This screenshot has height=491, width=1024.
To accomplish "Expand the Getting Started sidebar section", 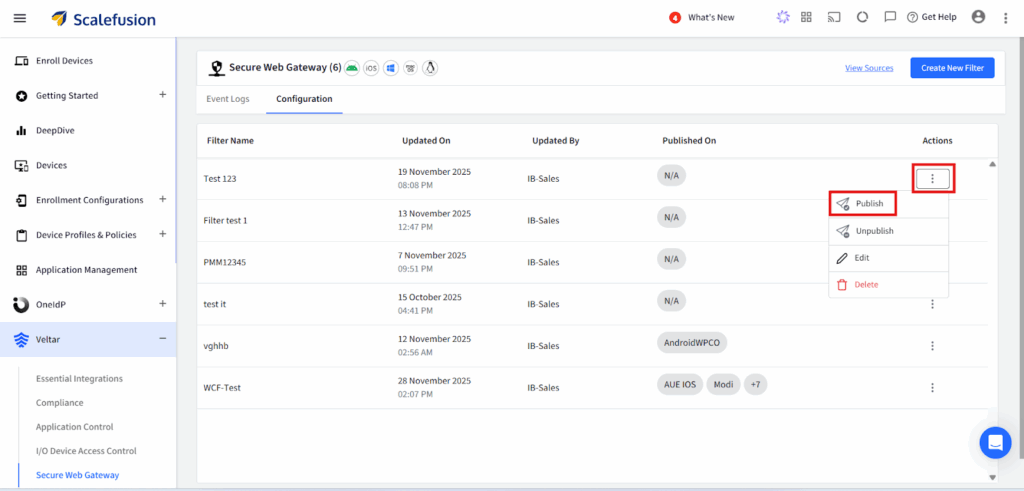I will (x=162, y=95).
